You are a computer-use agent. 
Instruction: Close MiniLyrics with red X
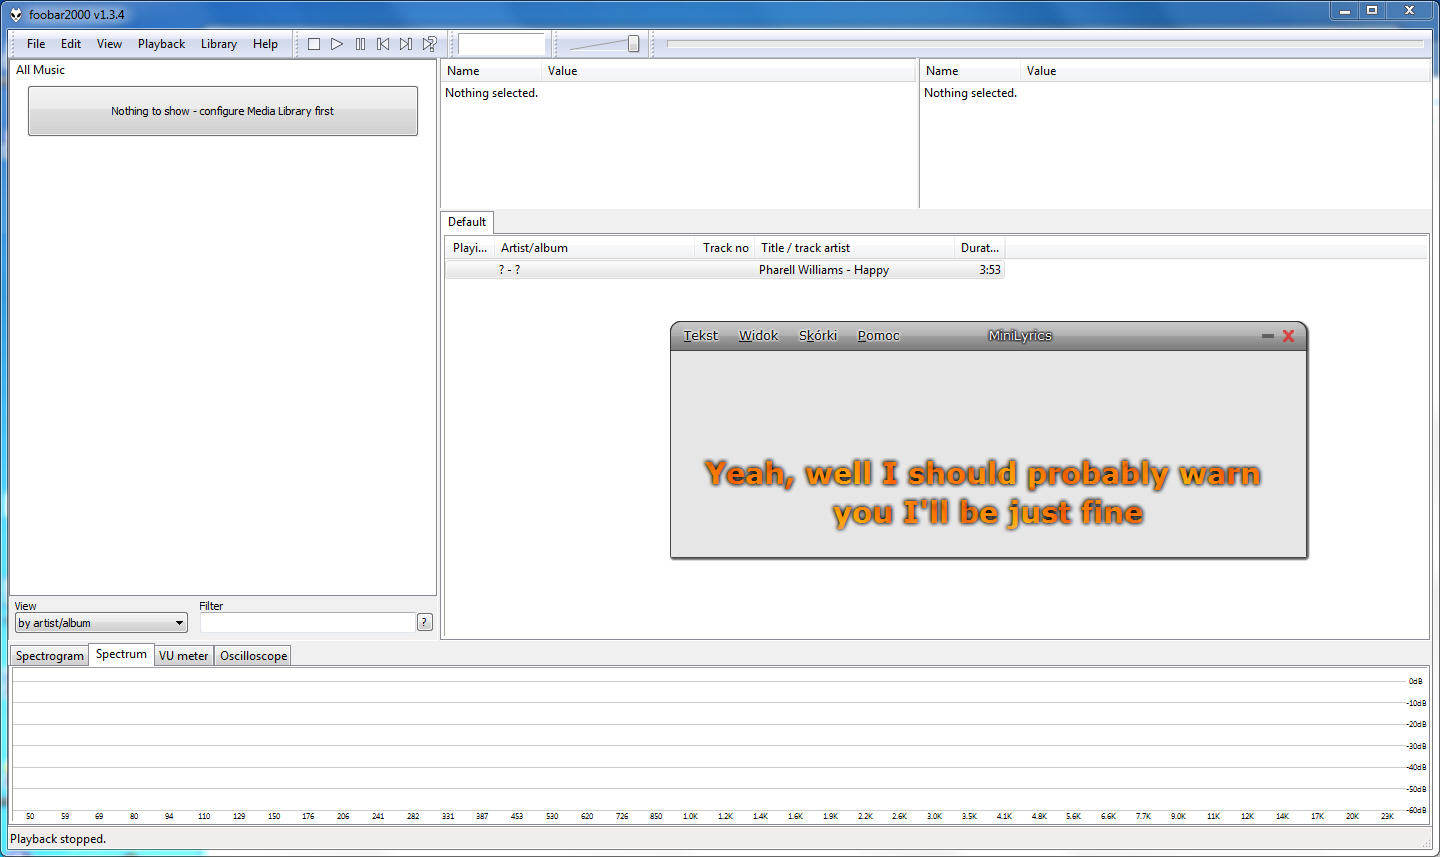[x=1288, y=336]
